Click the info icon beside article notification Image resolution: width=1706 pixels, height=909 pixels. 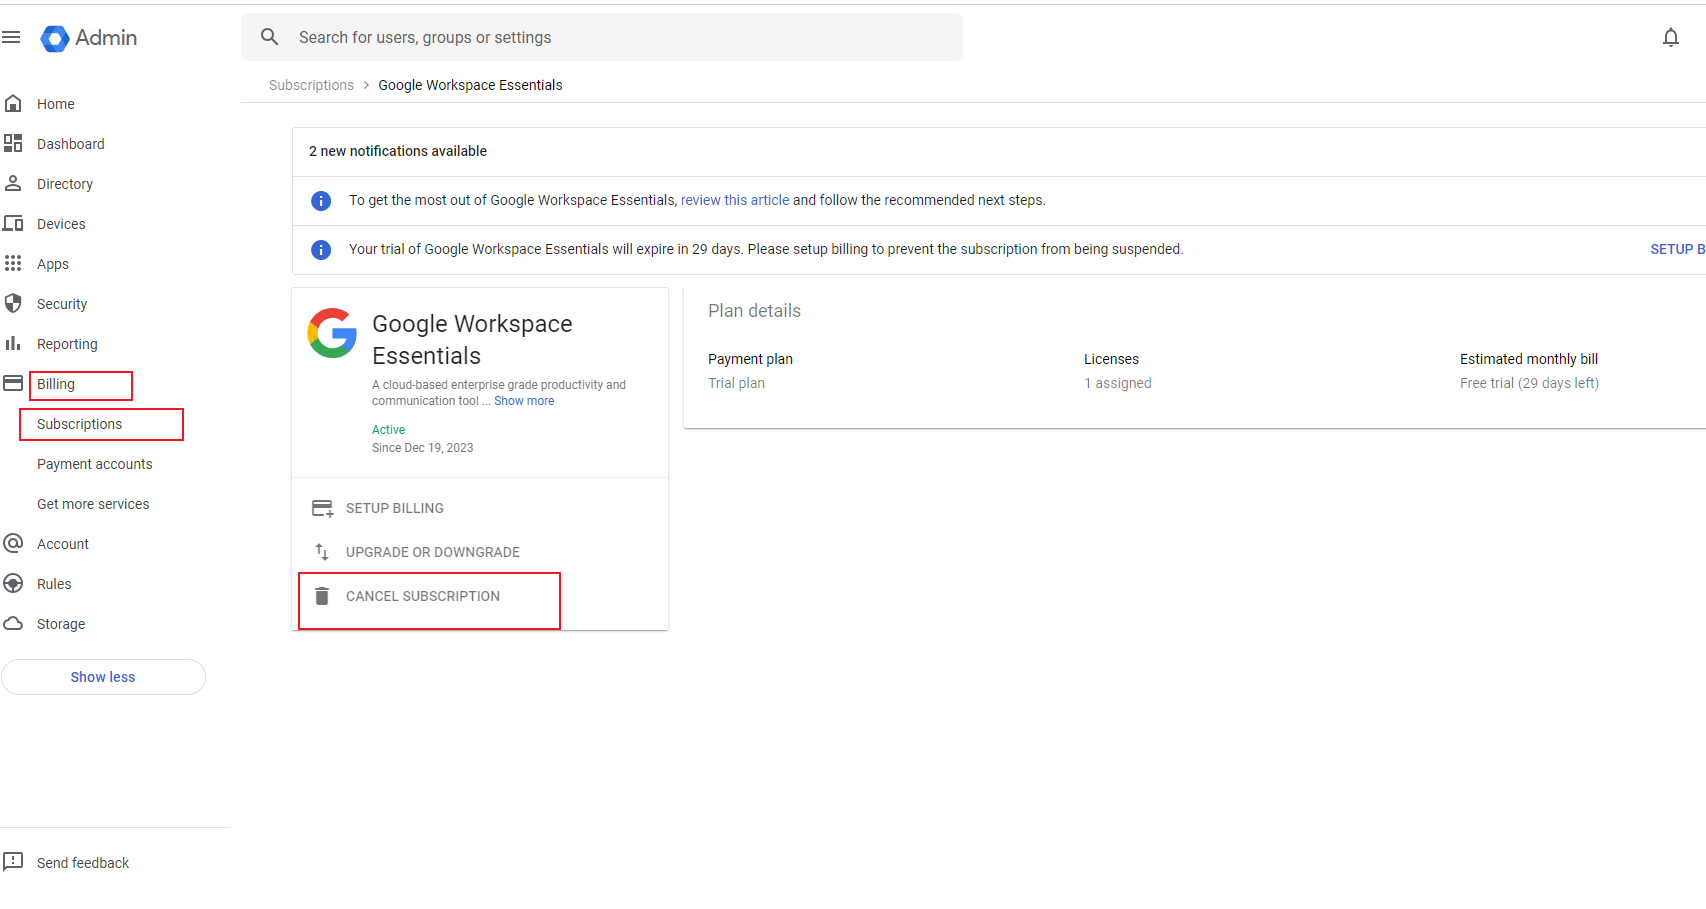tap(321, 201)
